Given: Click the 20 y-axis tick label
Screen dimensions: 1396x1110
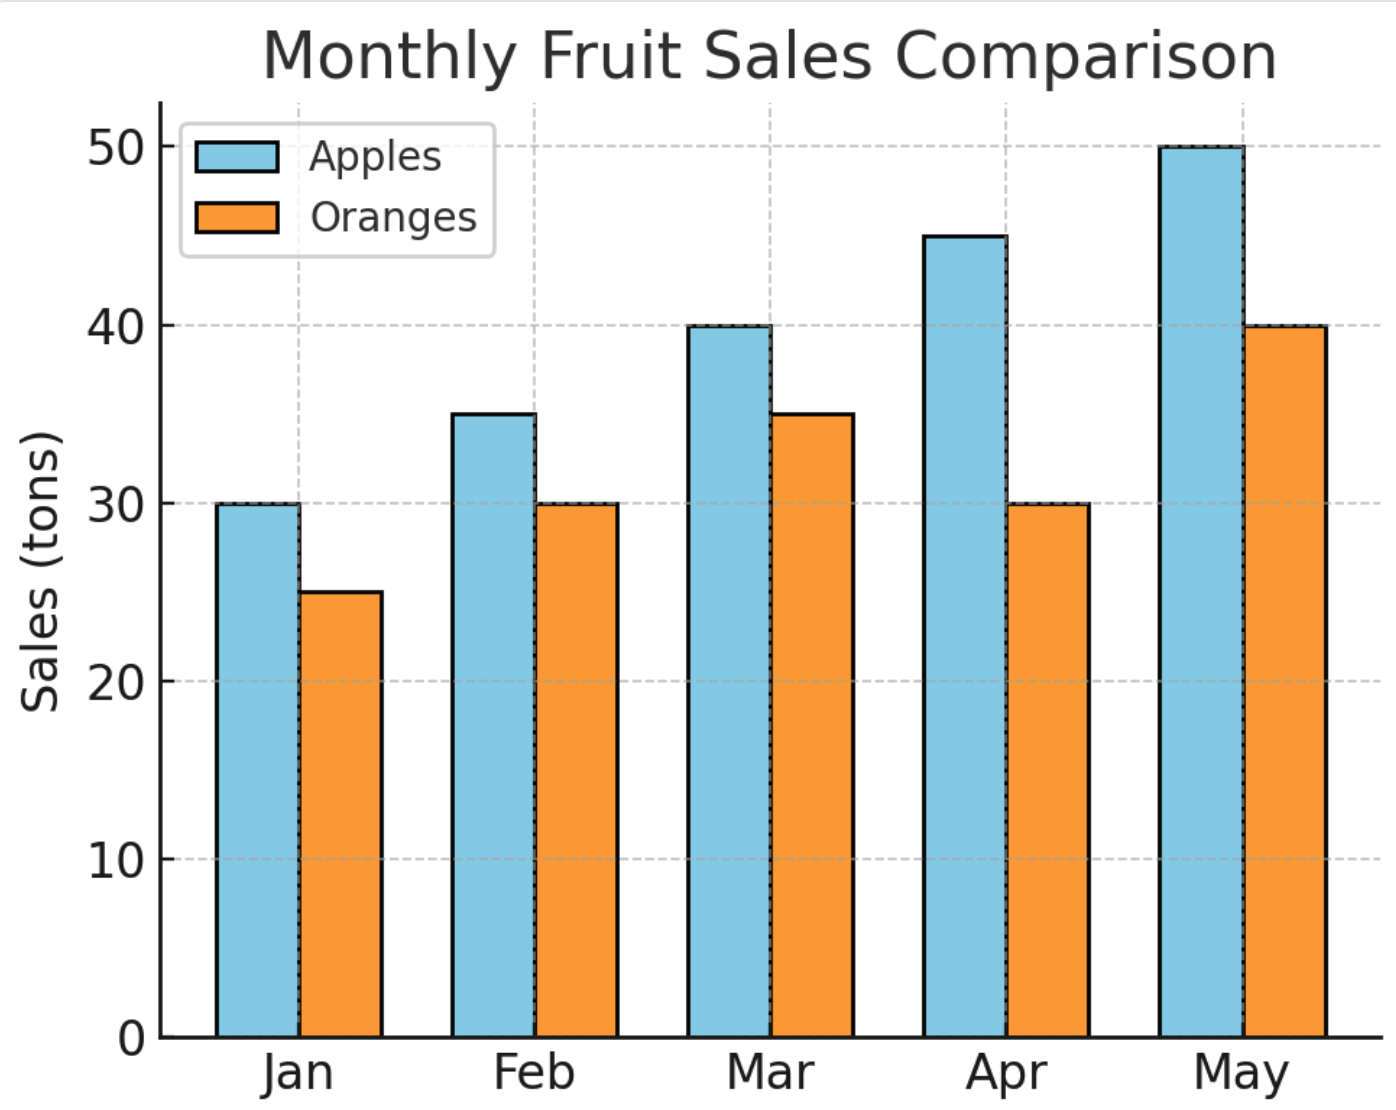Looking at the screenshot, I should [x=116, y=683].
